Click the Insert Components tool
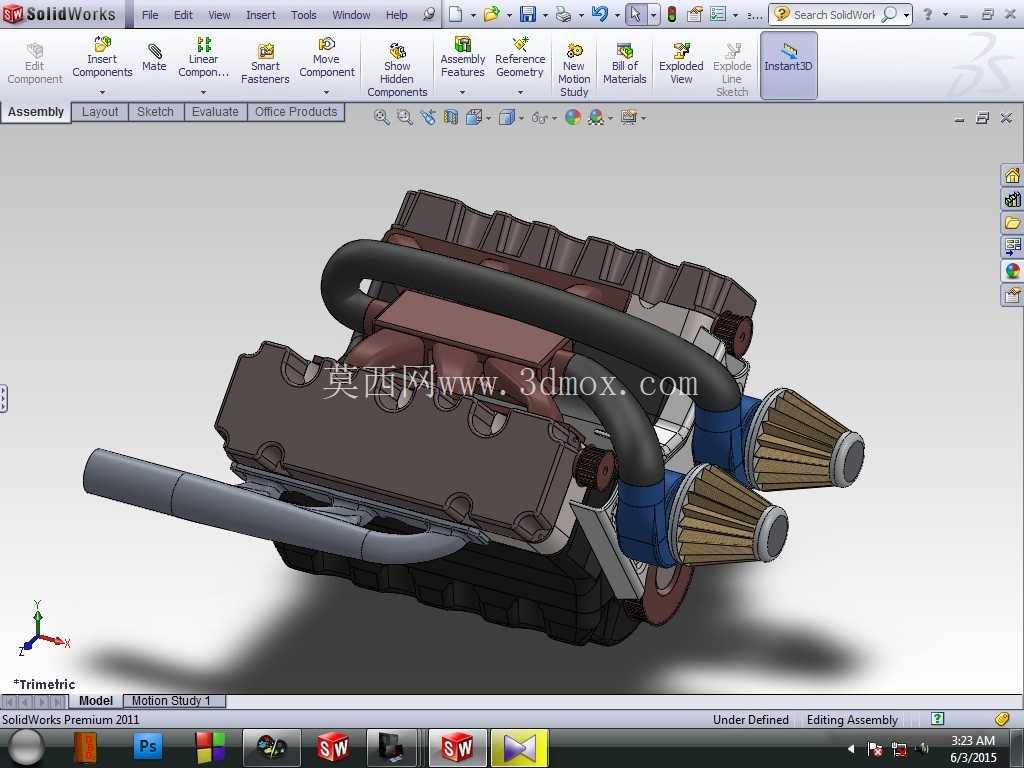This screenshot has height=768, width=1024. [102, 59]
